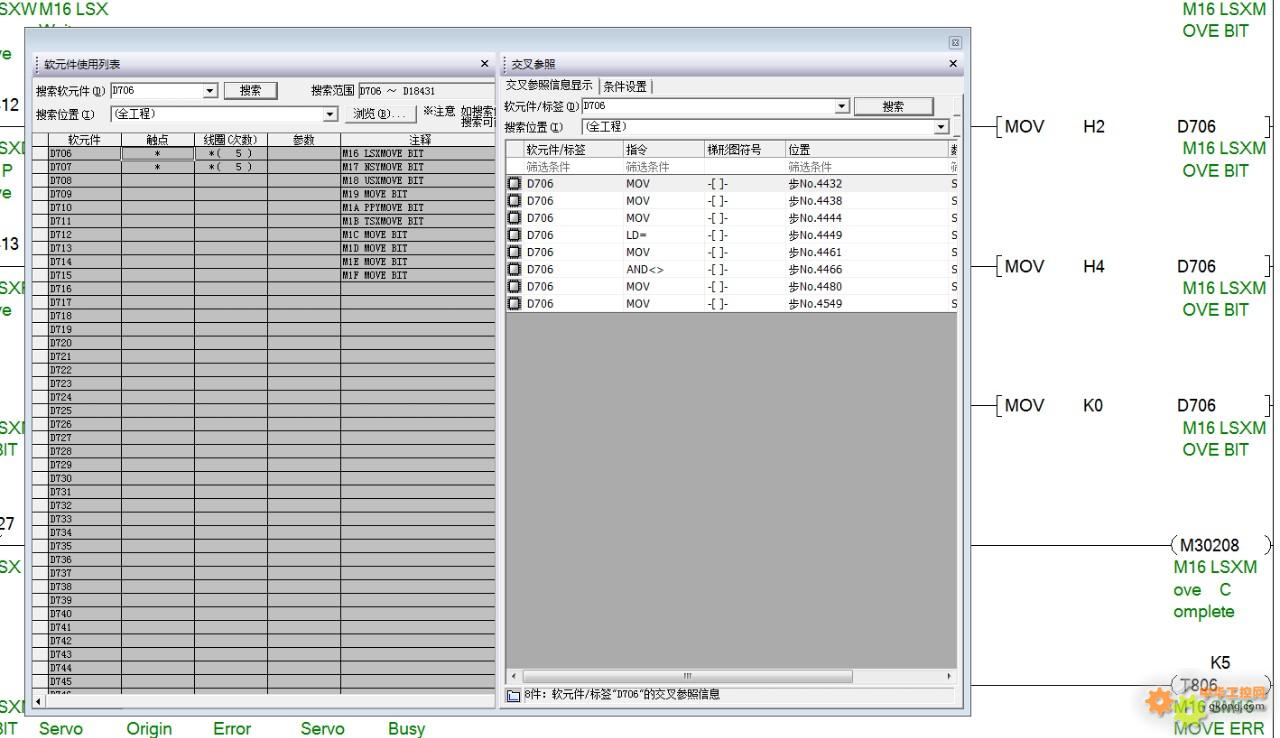Viewport: 1280px width, 738px height.
Task: Click the 线圈(次数) column header
Action: pyautogui.click(x=231, y=141)
